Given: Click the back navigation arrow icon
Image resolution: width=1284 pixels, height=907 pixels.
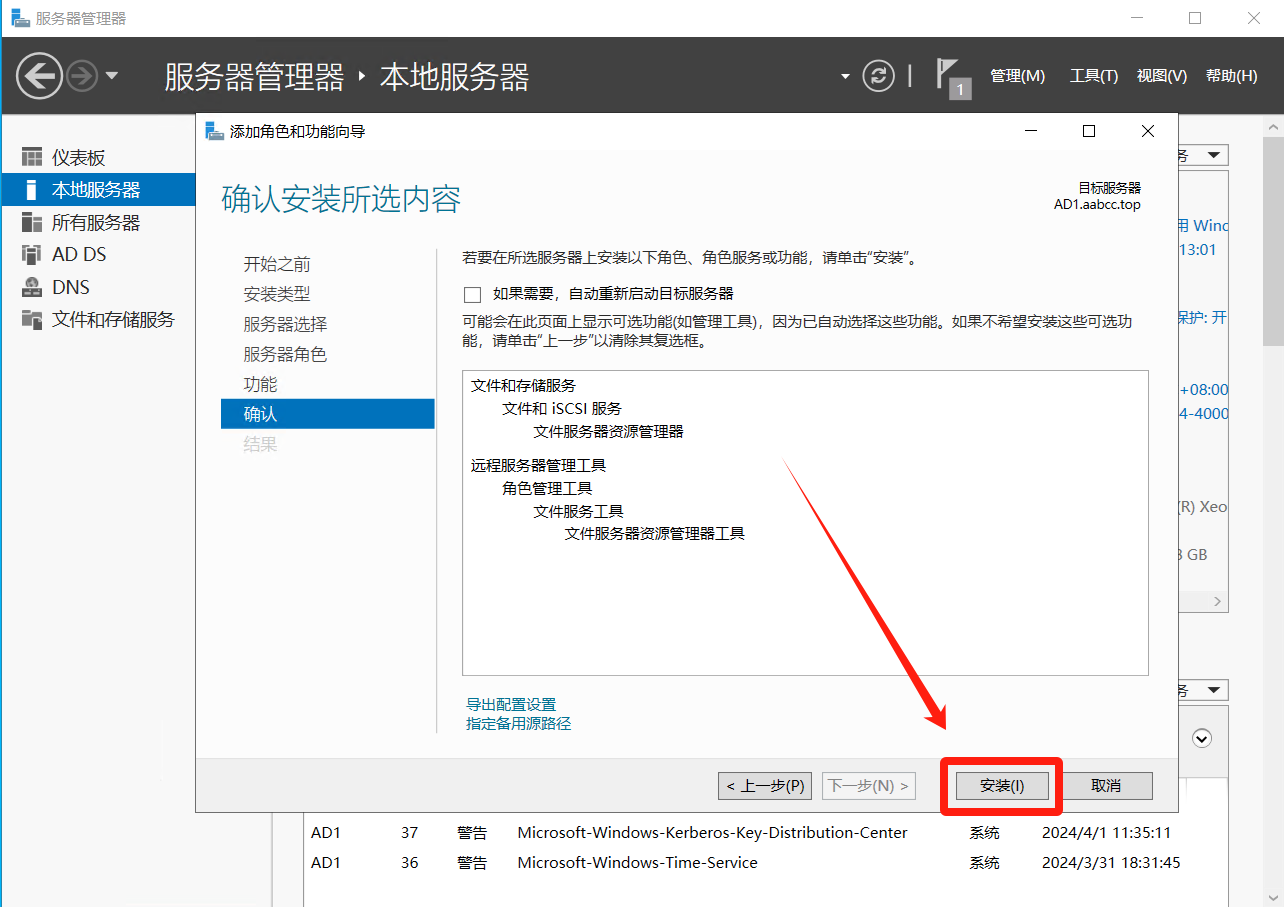Looking at the screenshot, I should click(x=39, y=76).
